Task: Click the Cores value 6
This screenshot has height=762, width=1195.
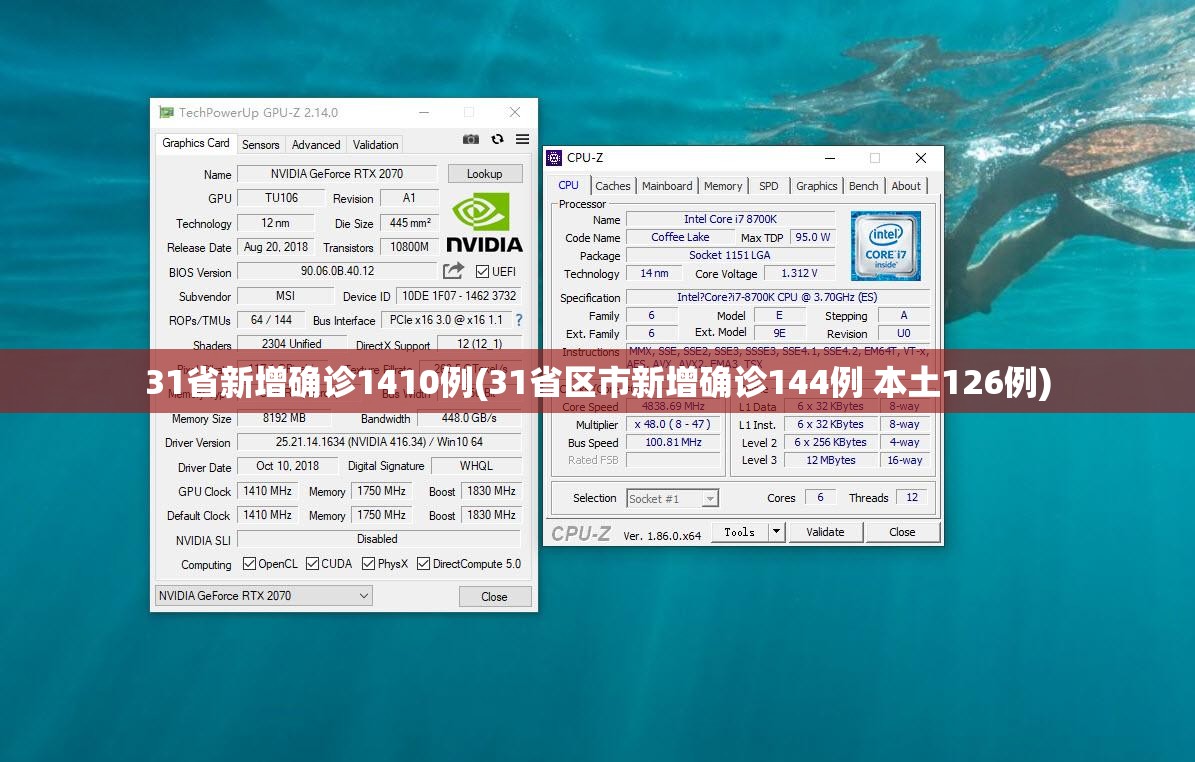Action: point(820,498)
